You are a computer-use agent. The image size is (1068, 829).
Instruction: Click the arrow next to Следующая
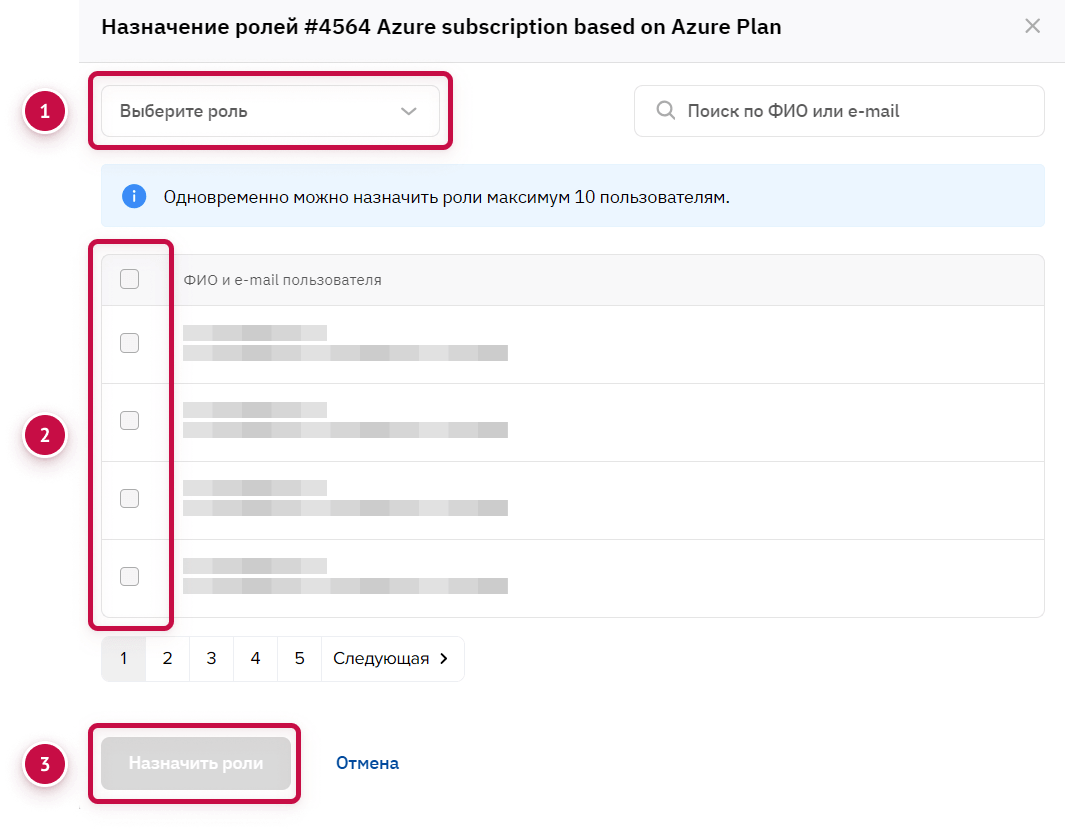point(444,659)
